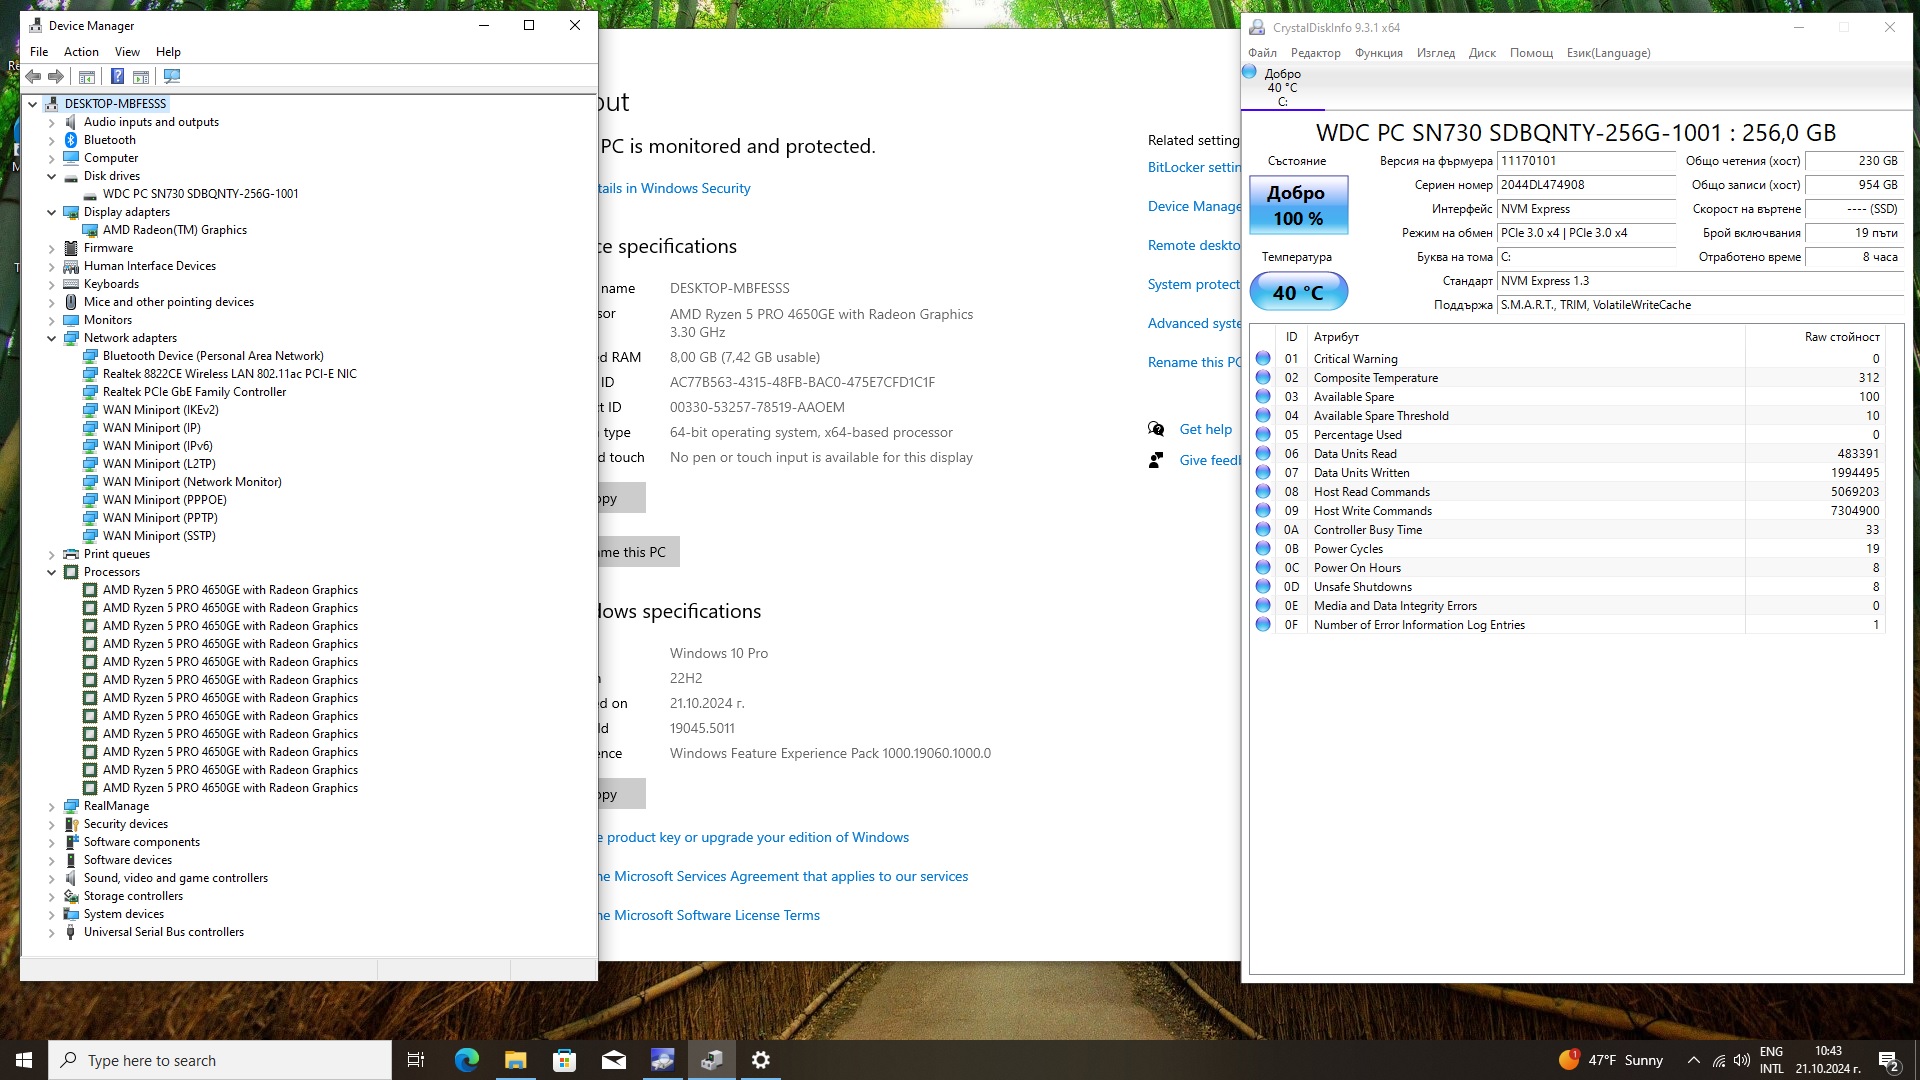Select WAN Miniport (PPTP) tree item
The width and height of the screenshot is (1920, 1080).
tap(160, 518)
